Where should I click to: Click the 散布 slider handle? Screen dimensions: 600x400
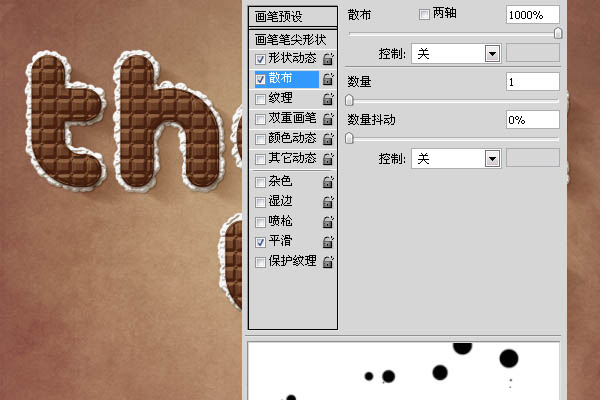pos(558,33)
